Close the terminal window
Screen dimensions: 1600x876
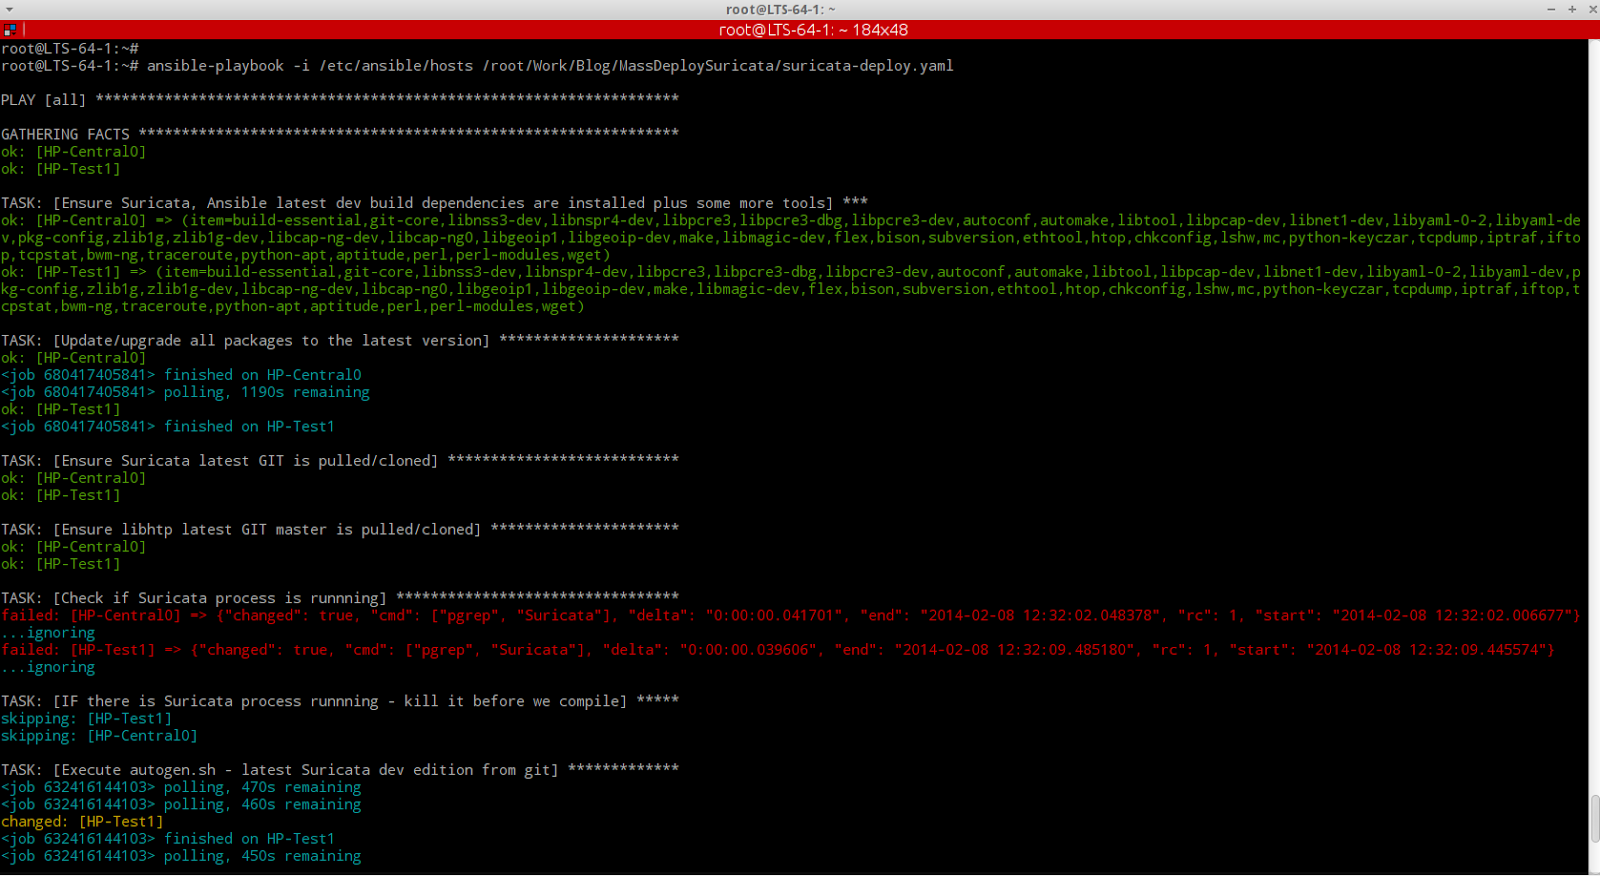1593,9
